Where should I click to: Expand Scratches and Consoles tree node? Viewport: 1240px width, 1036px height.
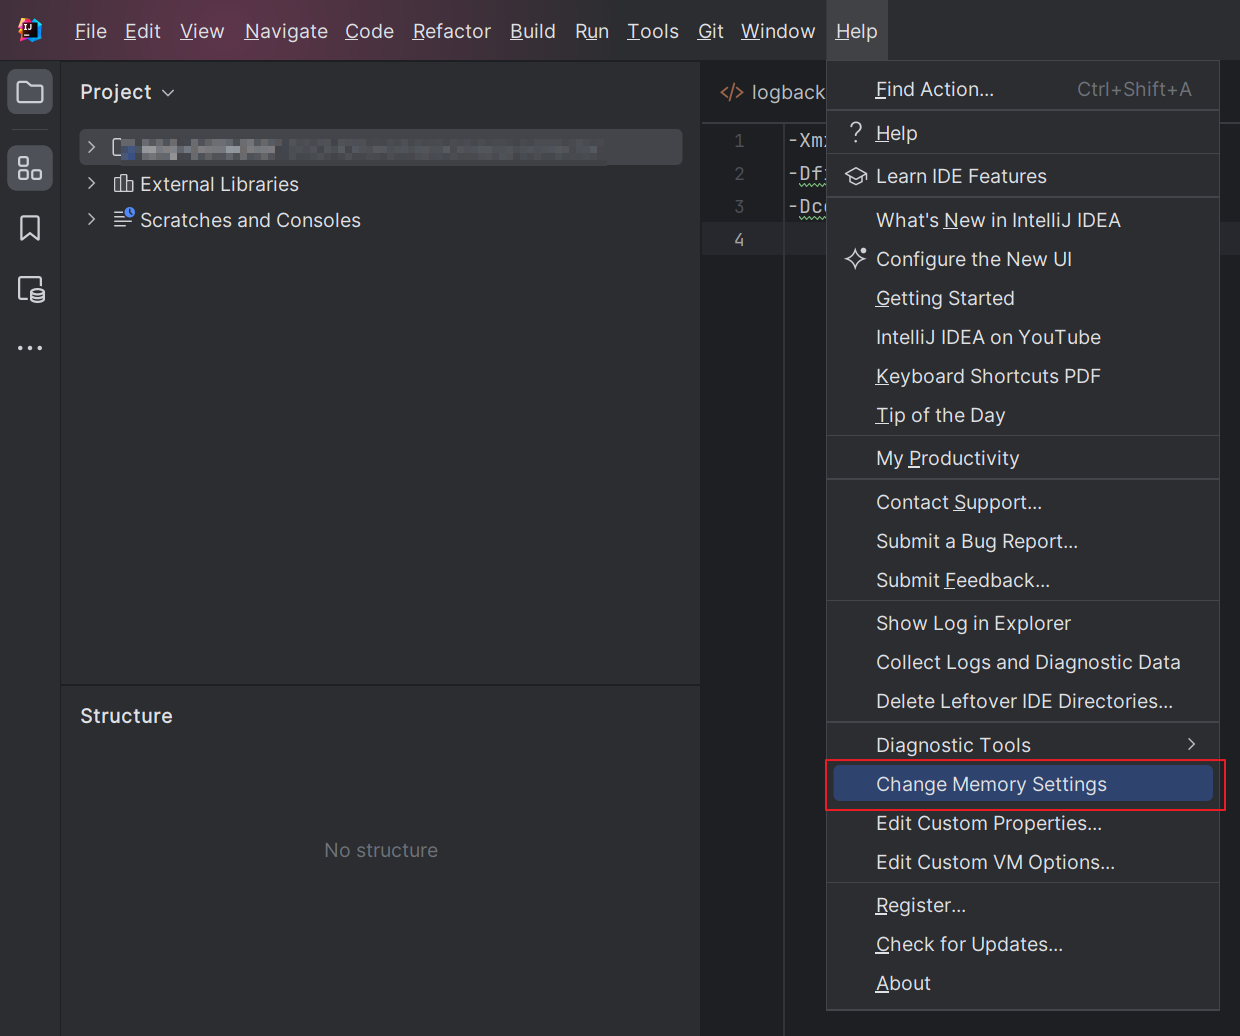pyautogui.click(x=91, y=219)
